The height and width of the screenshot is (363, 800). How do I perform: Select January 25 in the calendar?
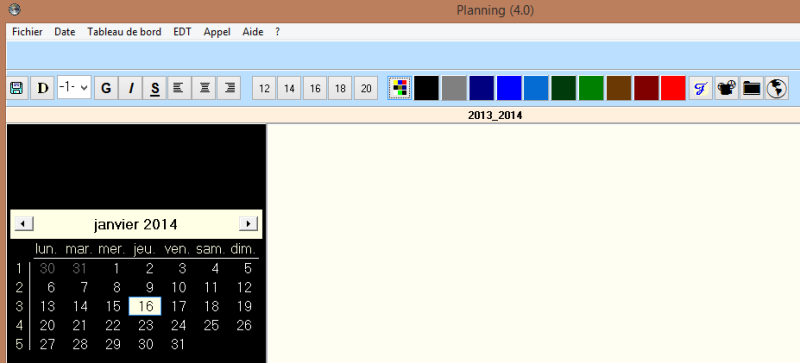[211, 325]
